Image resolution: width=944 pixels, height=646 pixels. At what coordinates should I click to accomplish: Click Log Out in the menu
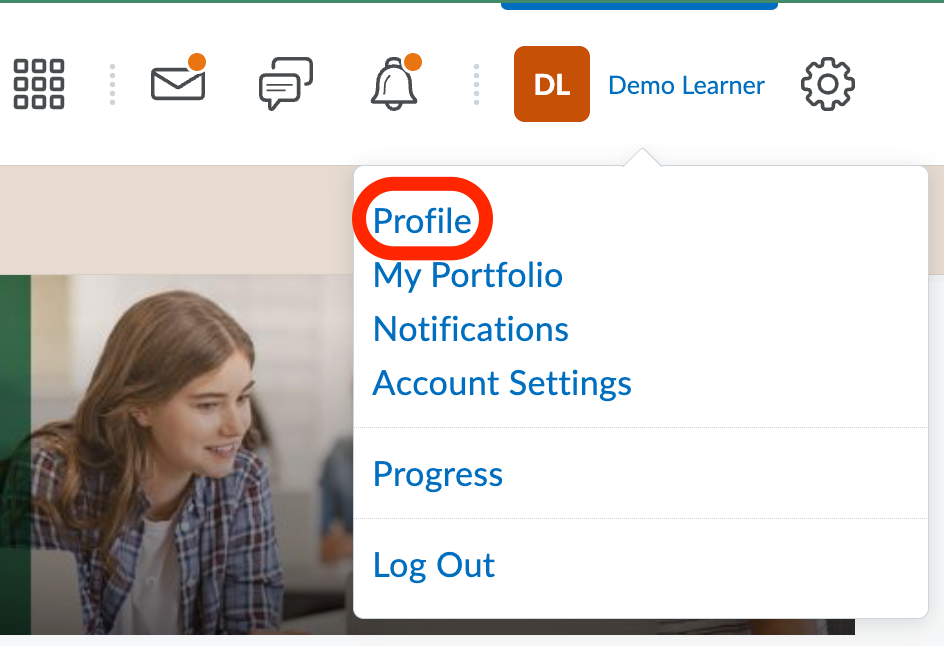[433, 565]
